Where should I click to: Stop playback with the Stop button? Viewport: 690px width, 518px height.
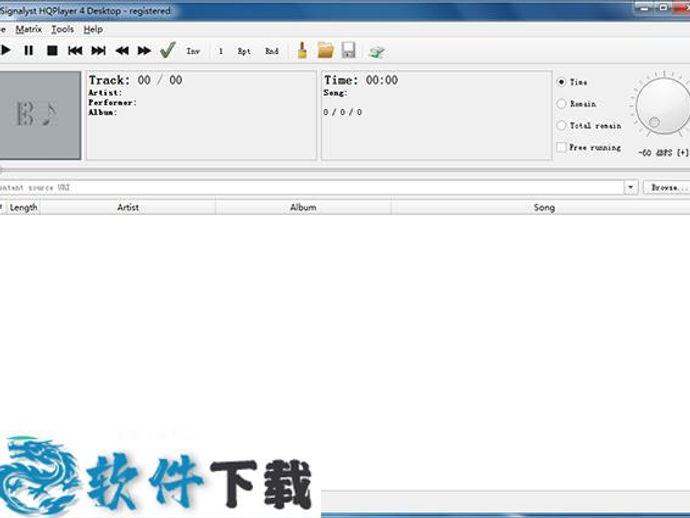pyautogui.click(x=52, y=51)
